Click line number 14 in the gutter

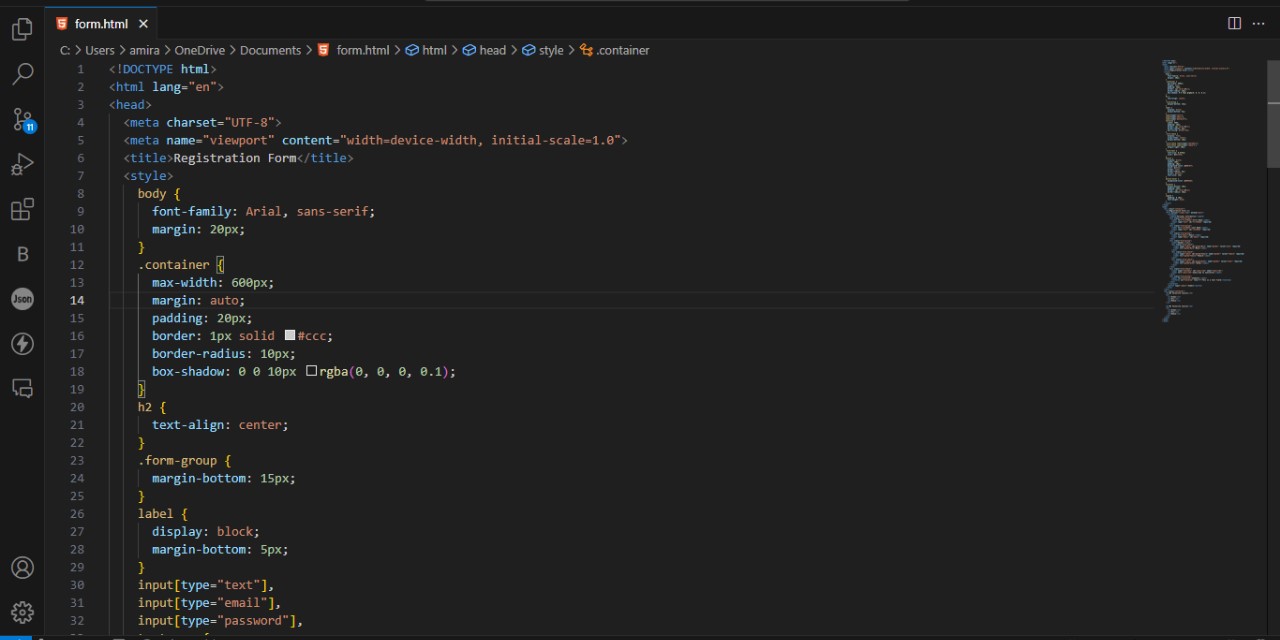click(77, 300)
